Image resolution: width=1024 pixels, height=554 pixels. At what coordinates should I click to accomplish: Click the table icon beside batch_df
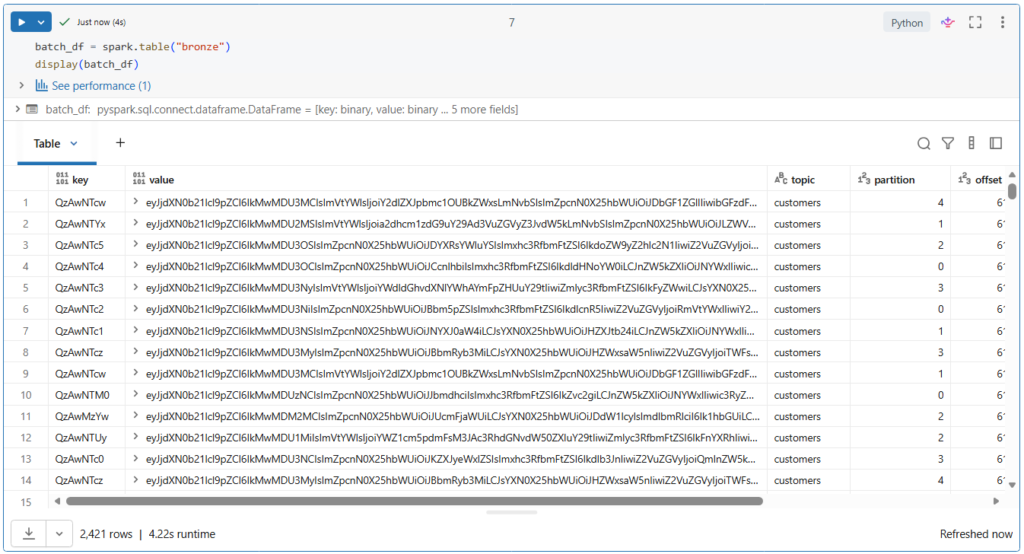point(32,109)
